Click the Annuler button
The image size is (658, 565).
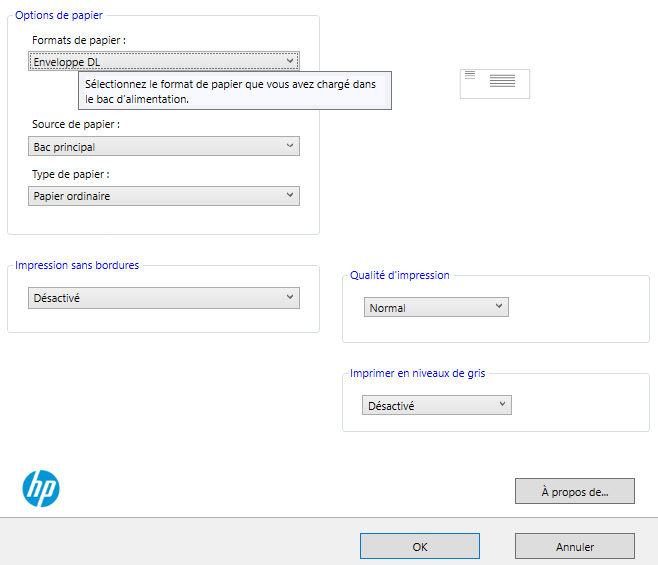pyautogui.click(x=575, y=546)
